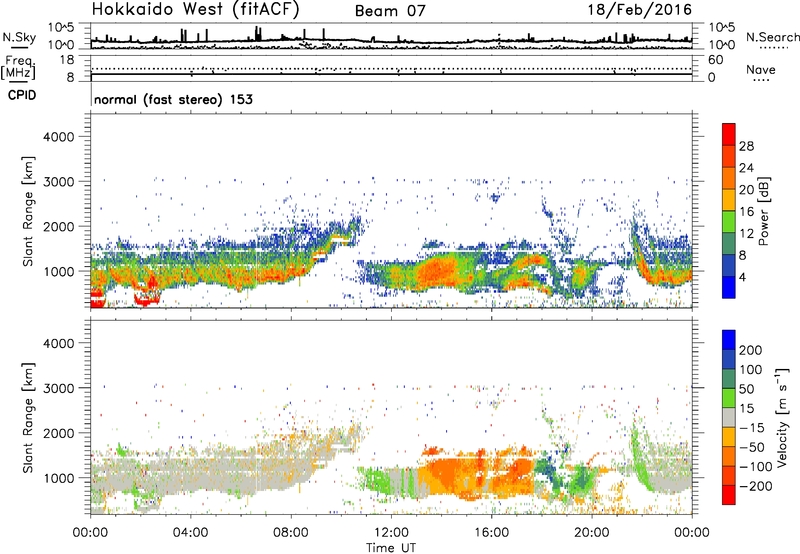Viewport: 800px width, 554px height.
Task: Select the yellow 16–20 dB Power color segment
Action: click(729, 199)
